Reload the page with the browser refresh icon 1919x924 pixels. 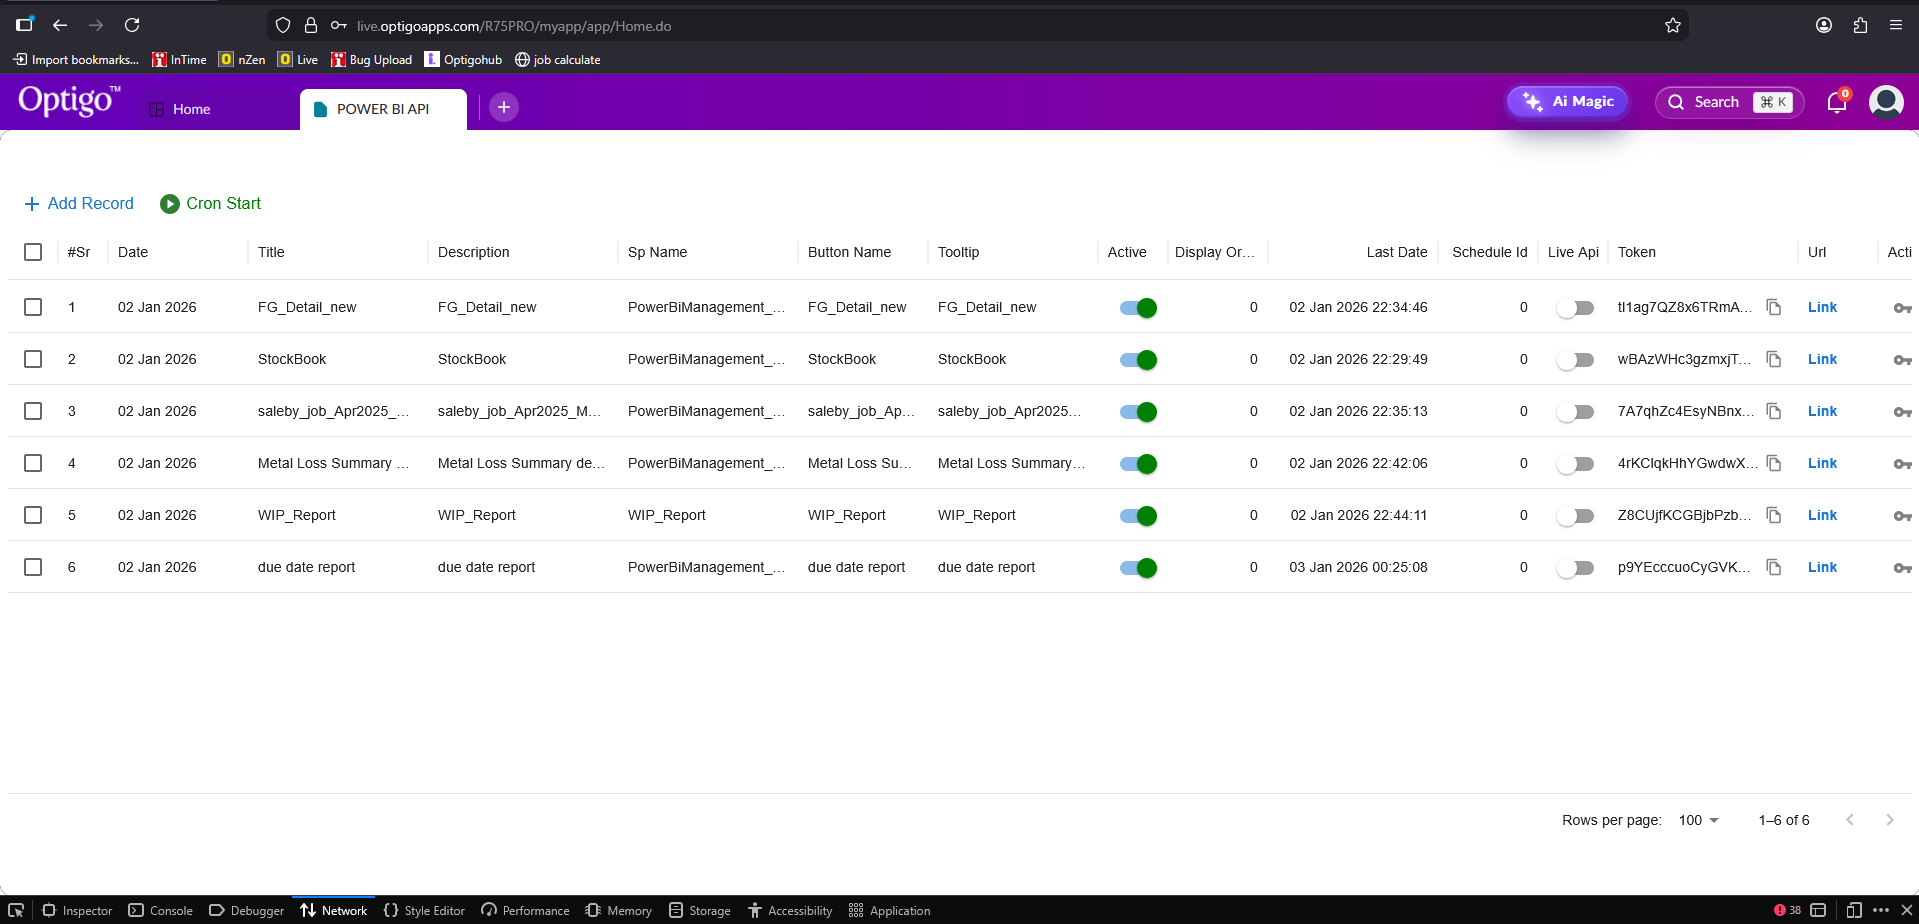point(132,25)
